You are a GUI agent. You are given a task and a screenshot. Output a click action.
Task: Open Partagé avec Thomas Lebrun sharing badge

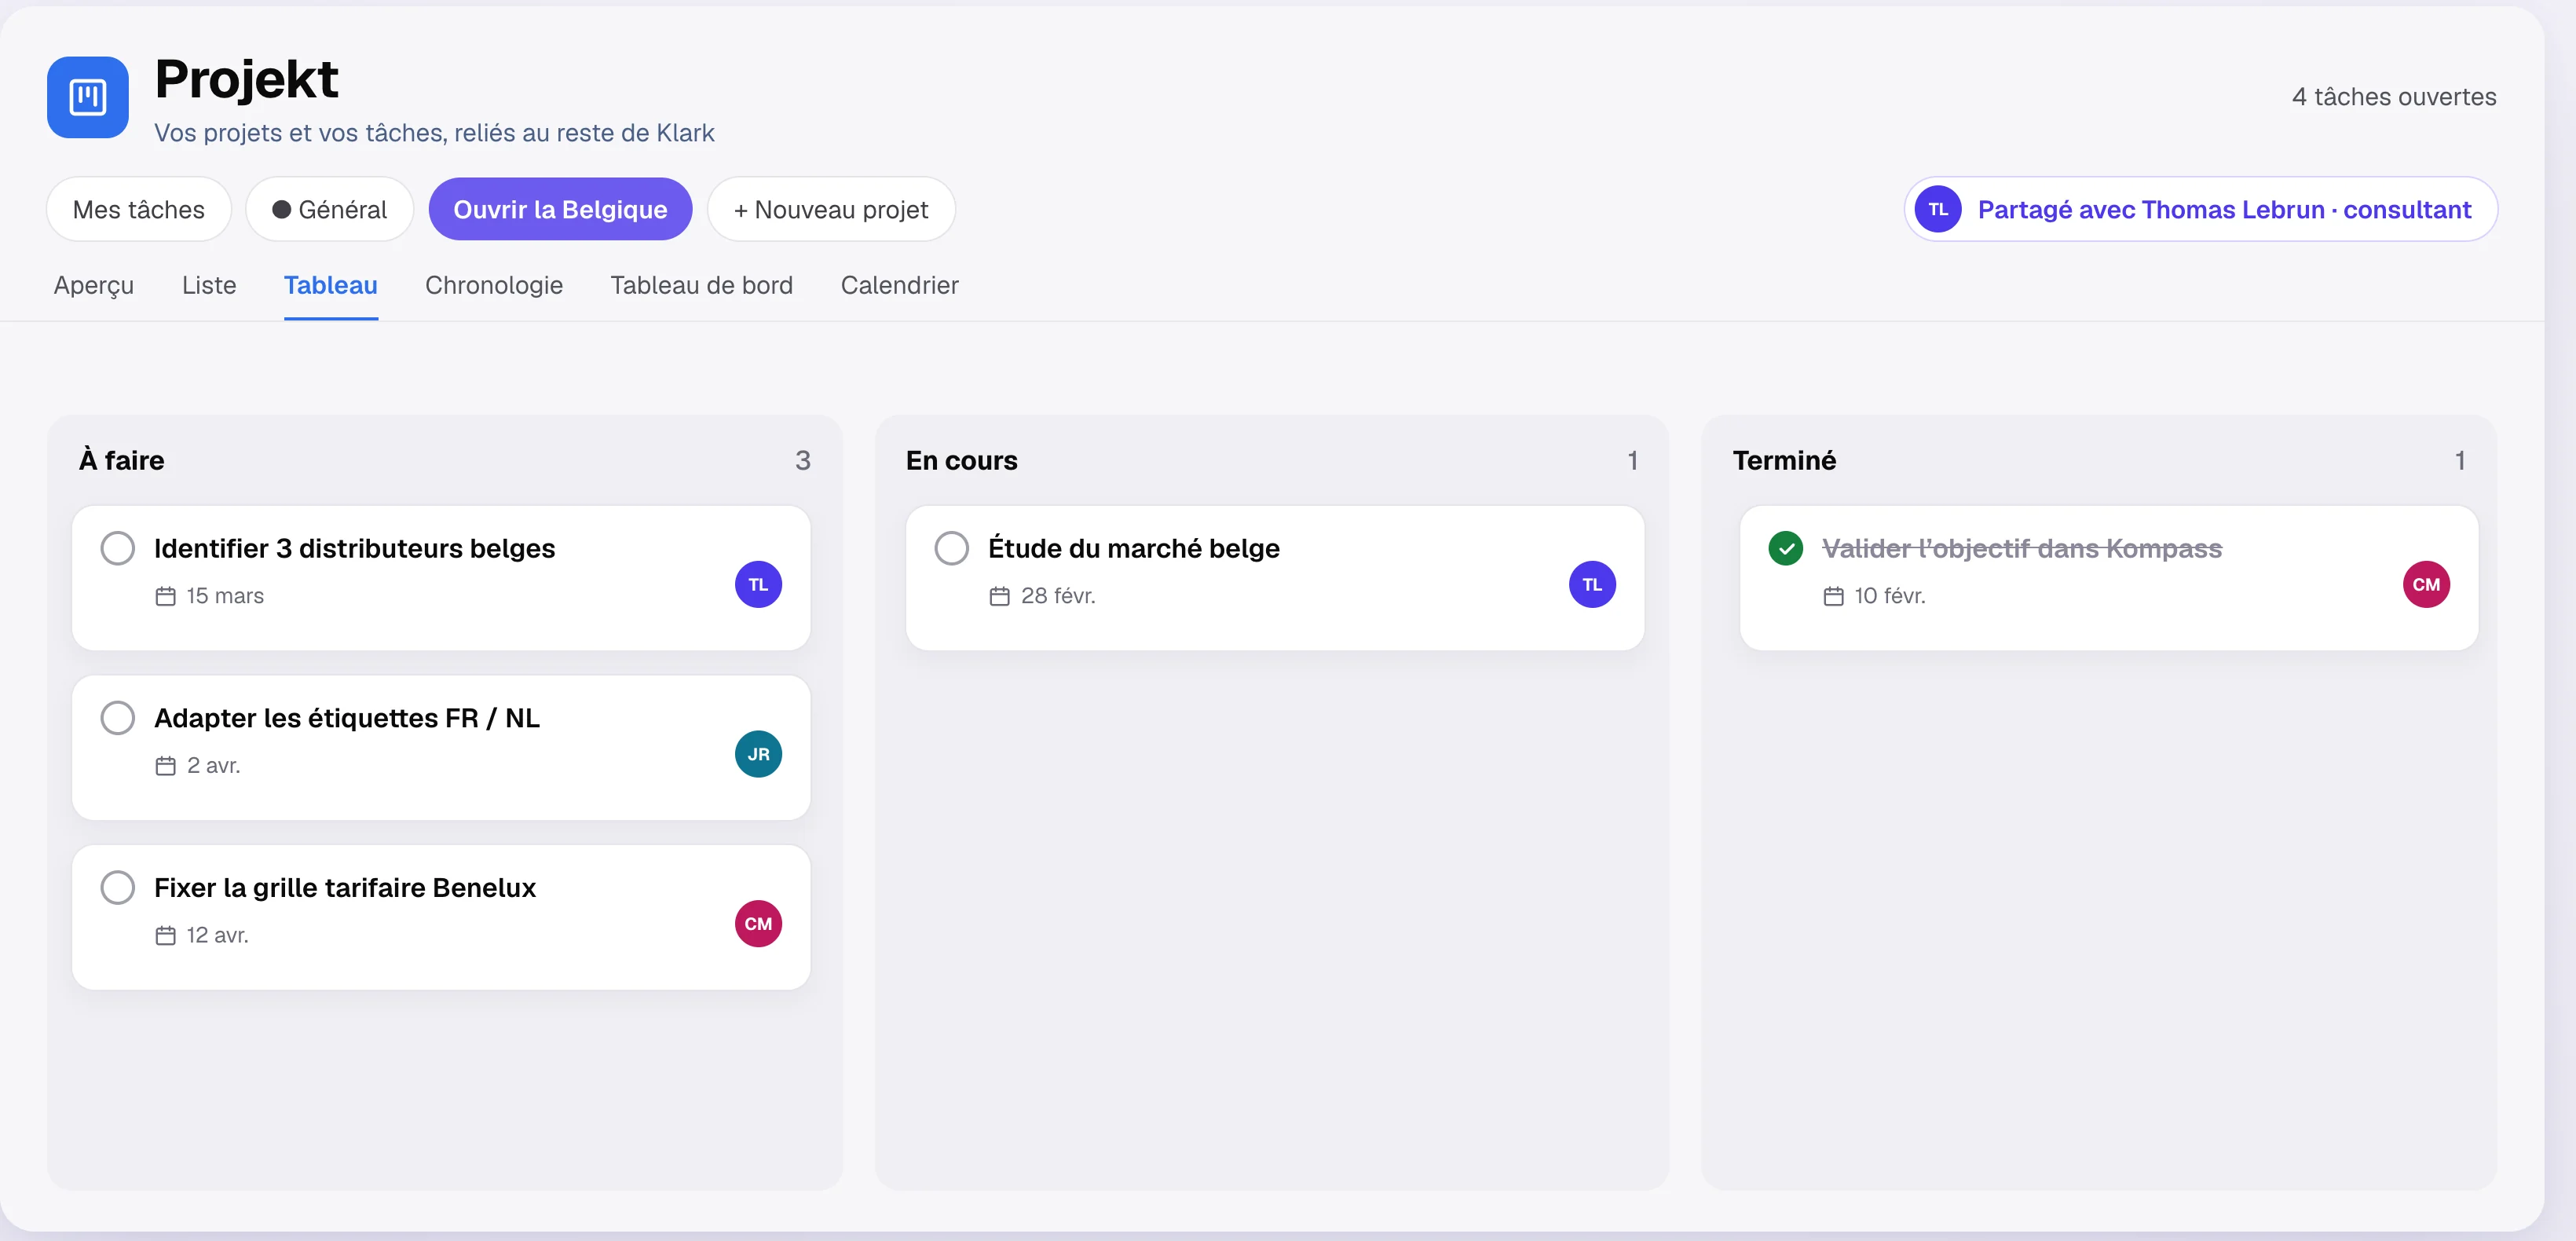click(2201, 210)
